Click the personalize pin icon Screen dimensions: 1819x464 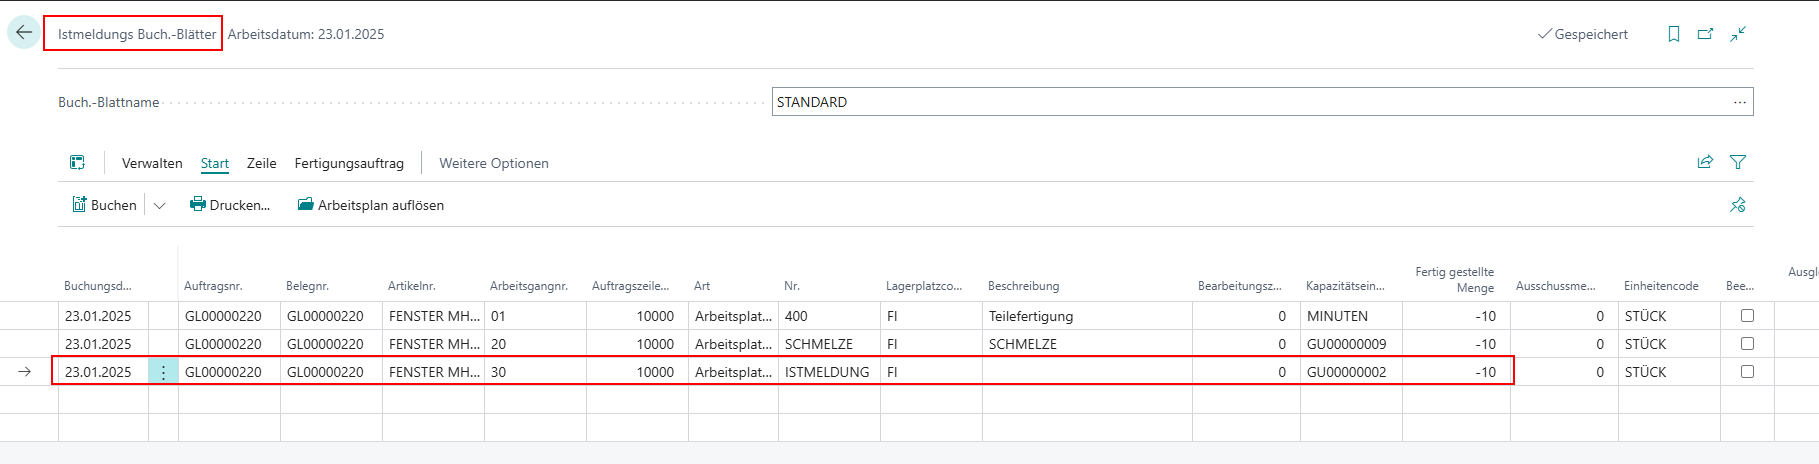(1738, 205)
